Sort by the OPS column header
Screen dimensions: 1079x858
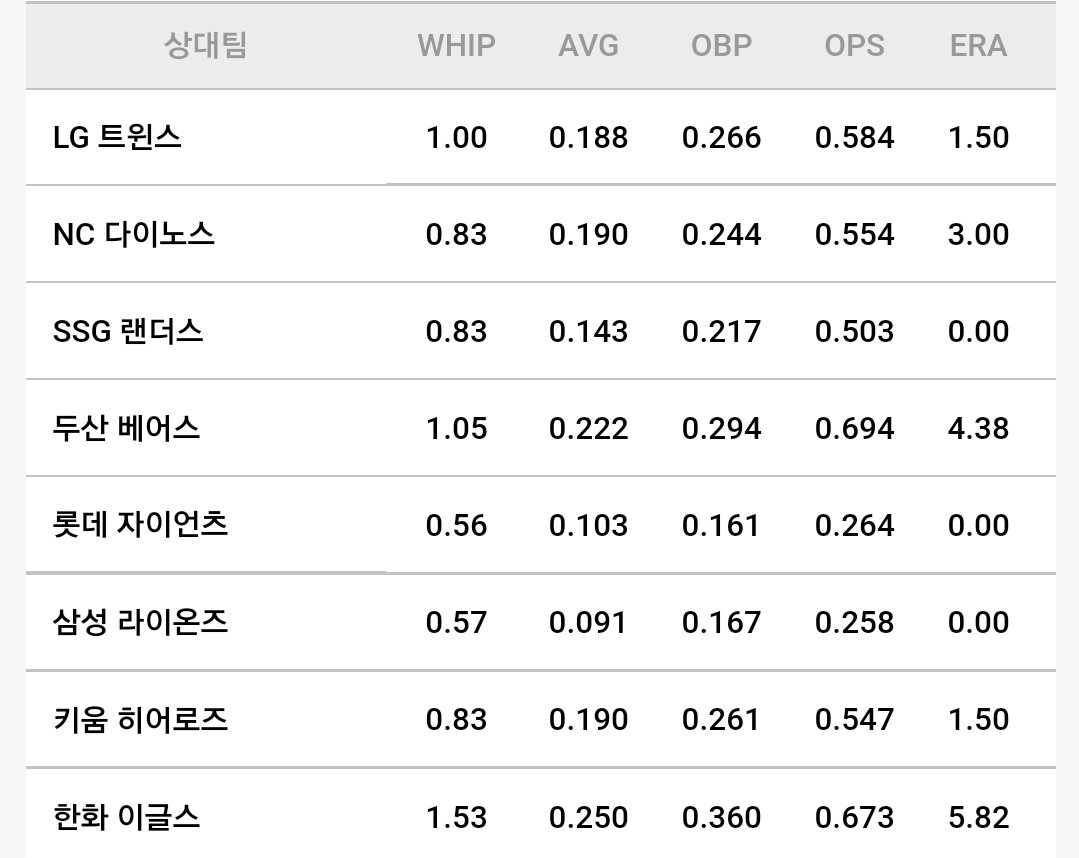tap(854, 46)
